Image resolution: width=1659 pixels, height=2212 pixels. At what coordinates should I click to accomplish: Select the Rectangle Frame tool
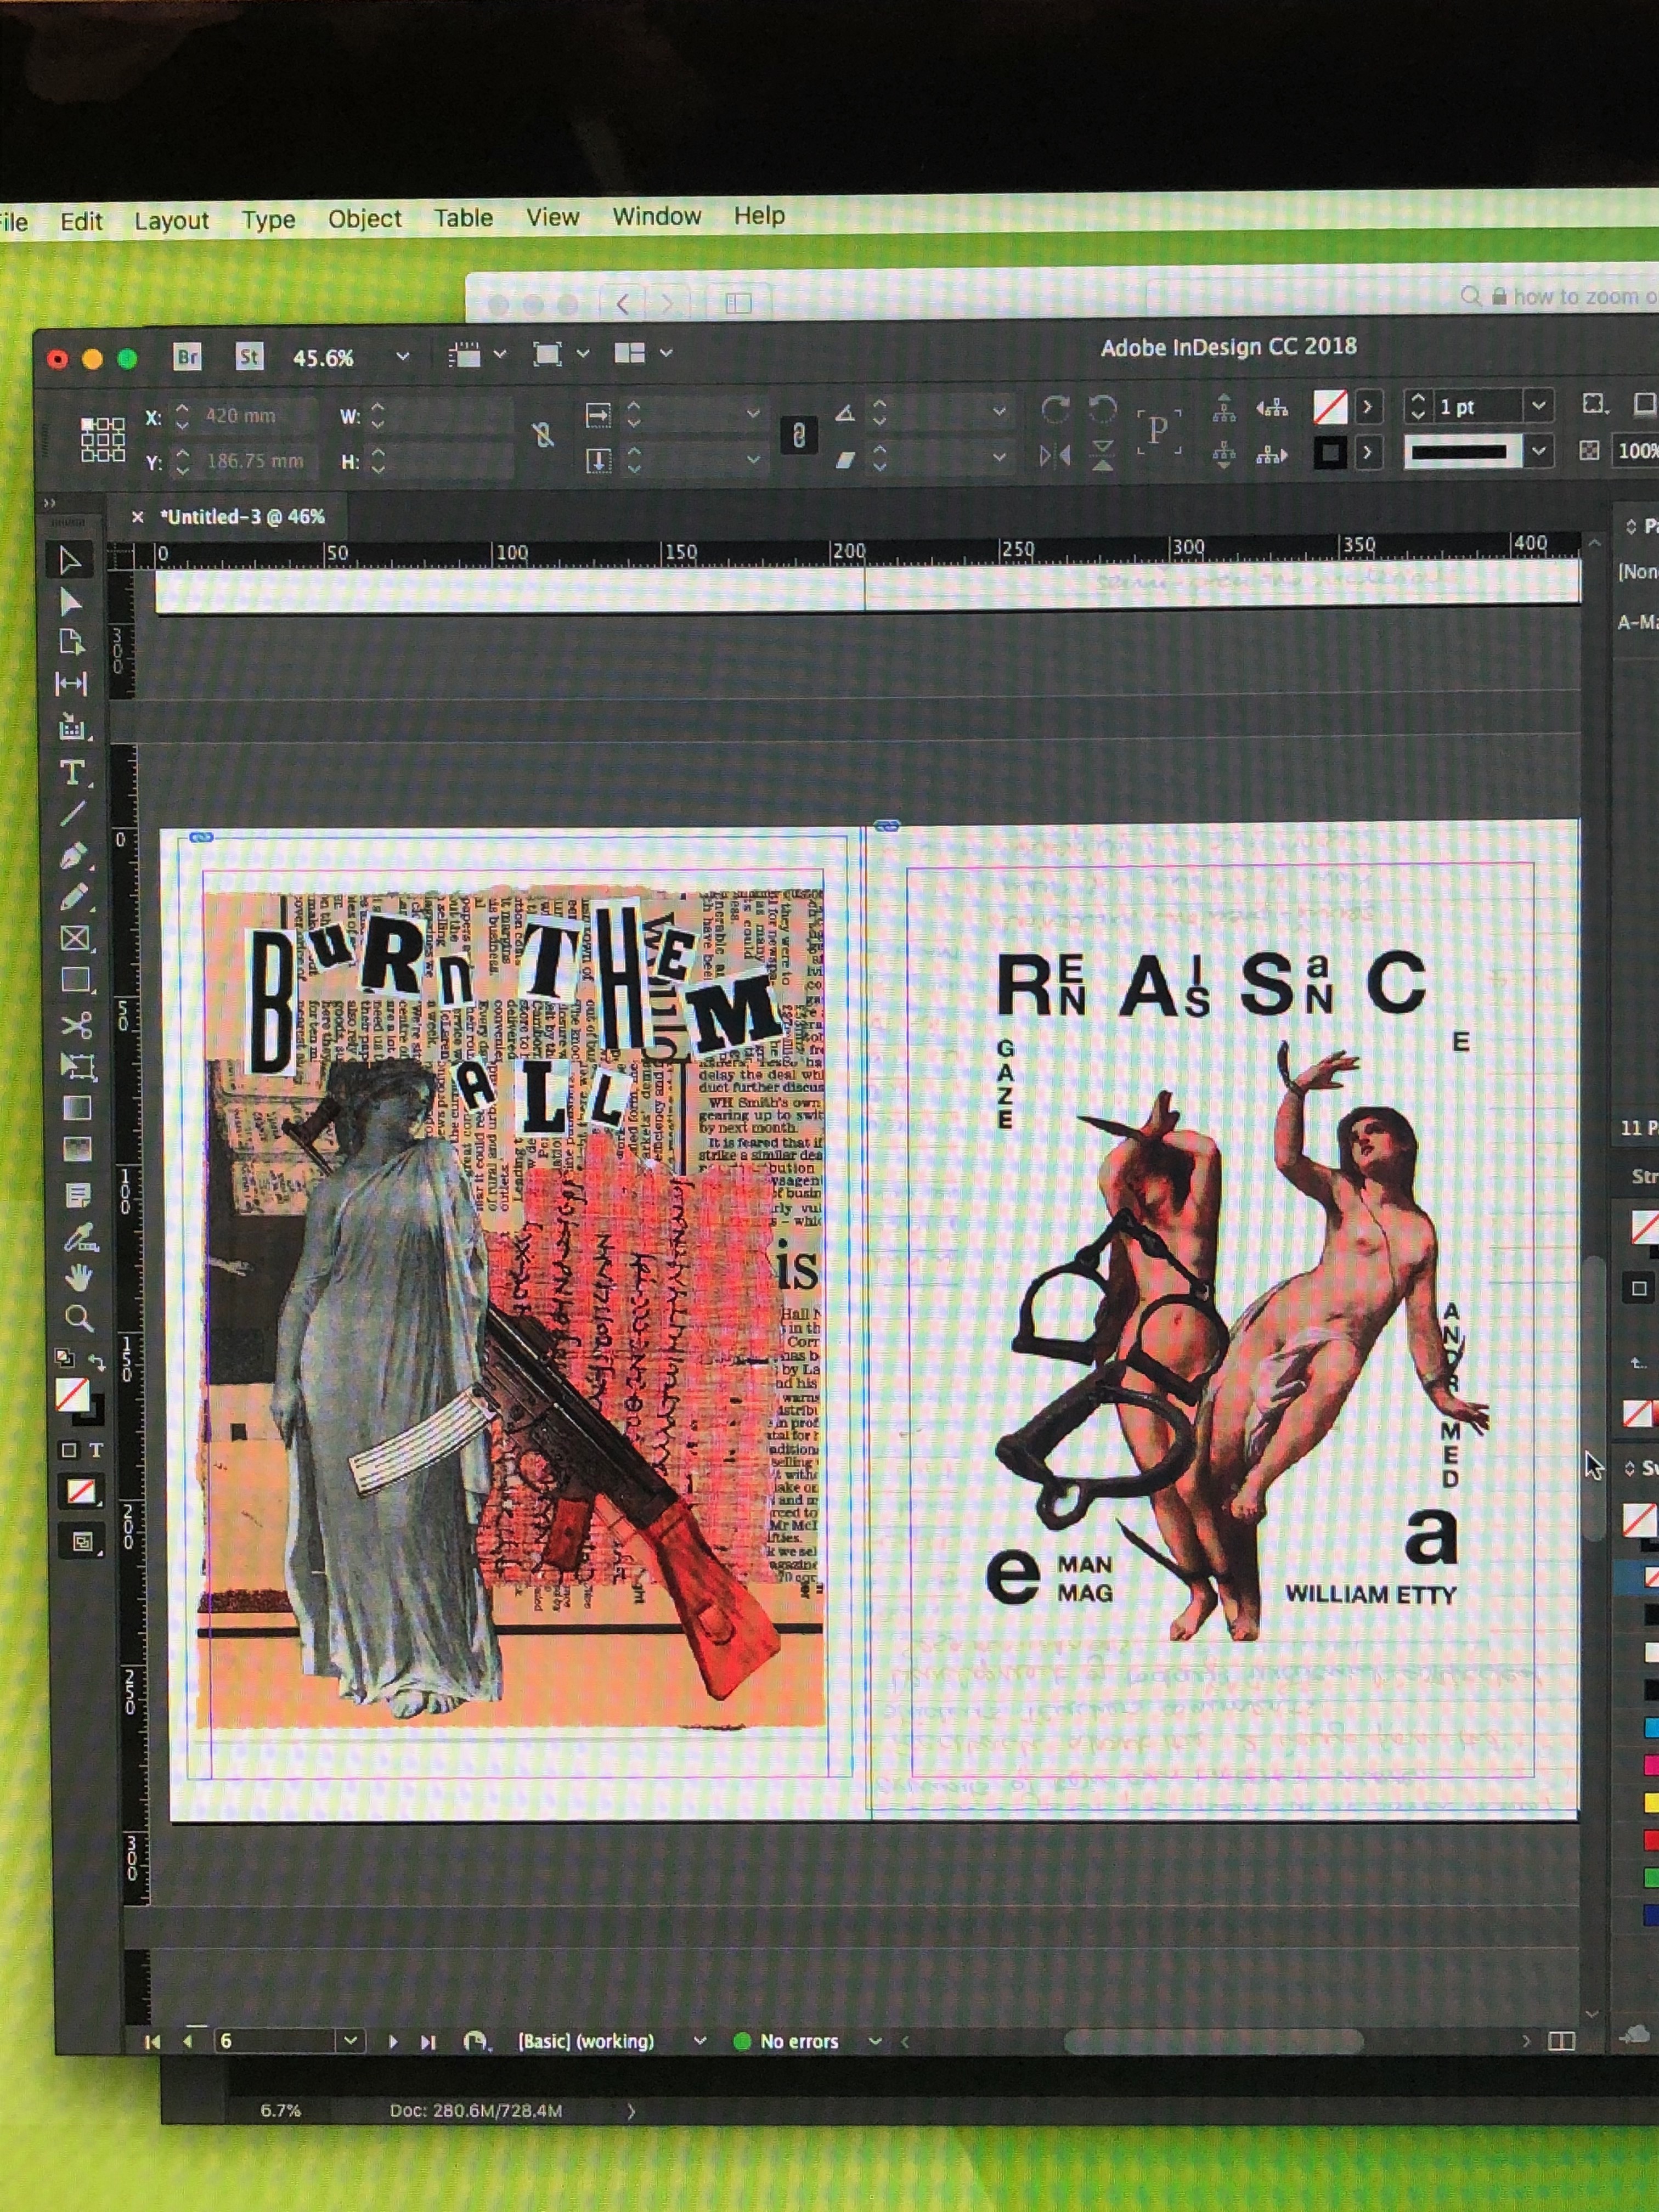tap(75, 938)
